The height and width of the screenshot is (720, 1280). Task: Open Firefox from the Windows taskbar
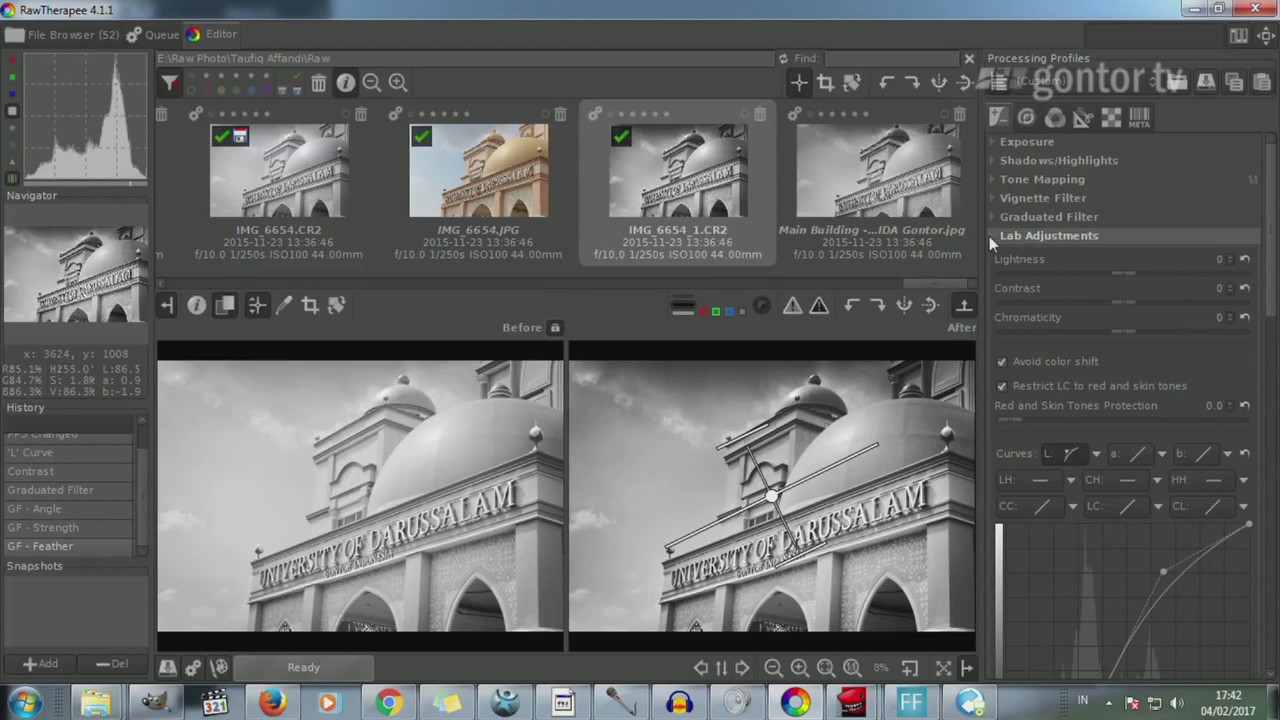[272, 702]
